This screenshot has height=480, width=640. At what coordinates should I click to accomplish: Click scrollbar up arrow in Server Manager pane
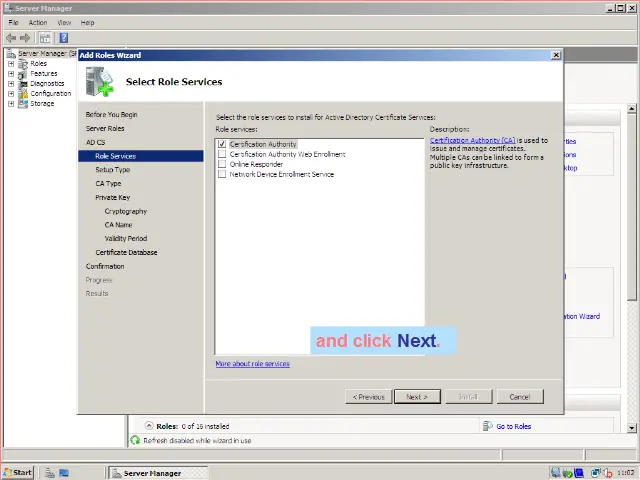click(x=631, y=109)
